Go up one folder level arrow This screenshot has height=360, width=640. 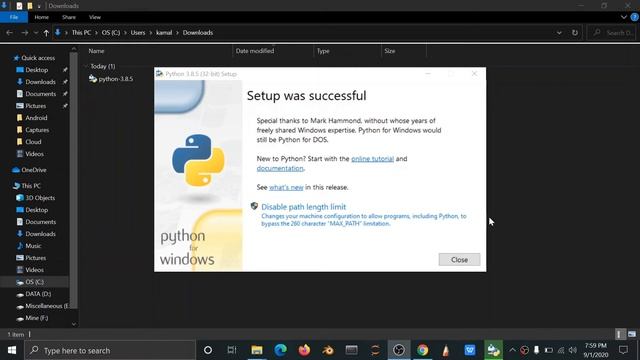pyautogui.click(x=46, y=33)
